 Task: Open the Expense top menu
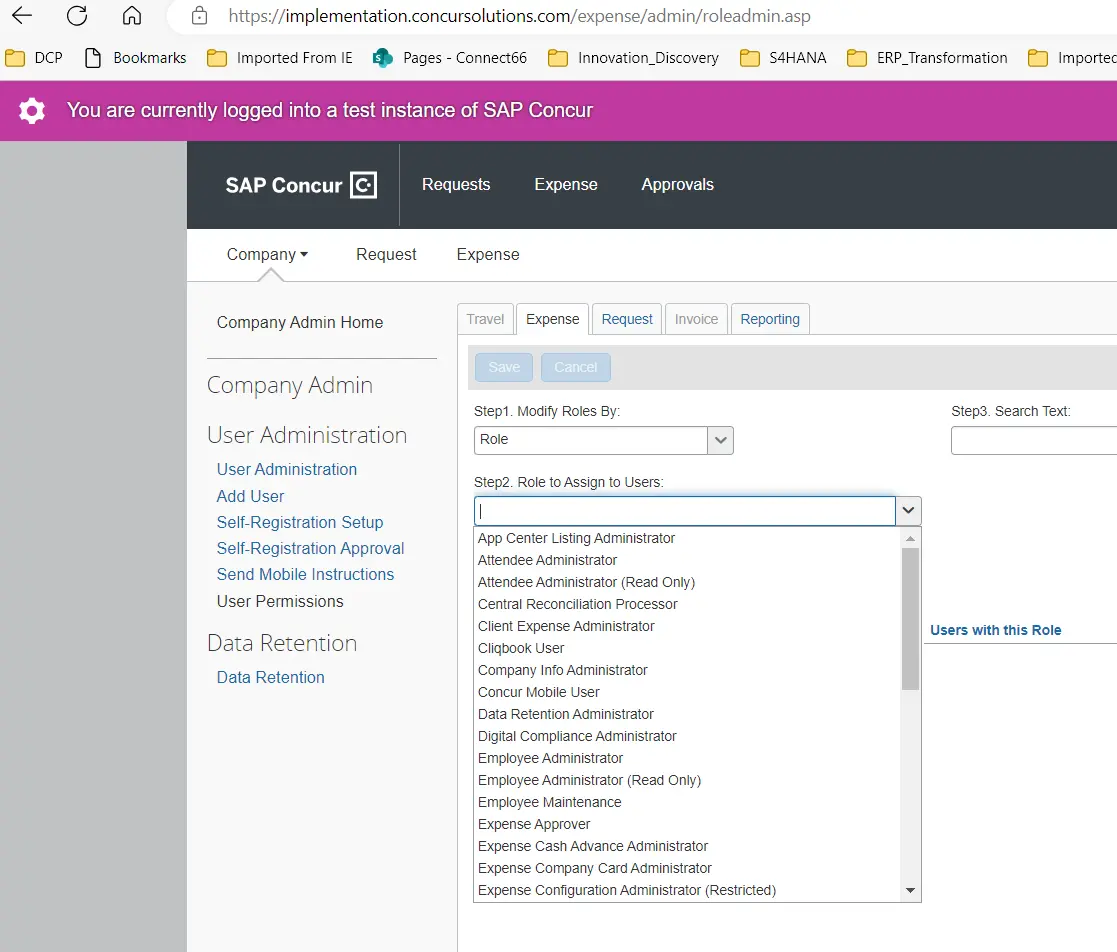click(x=566, y=185)
